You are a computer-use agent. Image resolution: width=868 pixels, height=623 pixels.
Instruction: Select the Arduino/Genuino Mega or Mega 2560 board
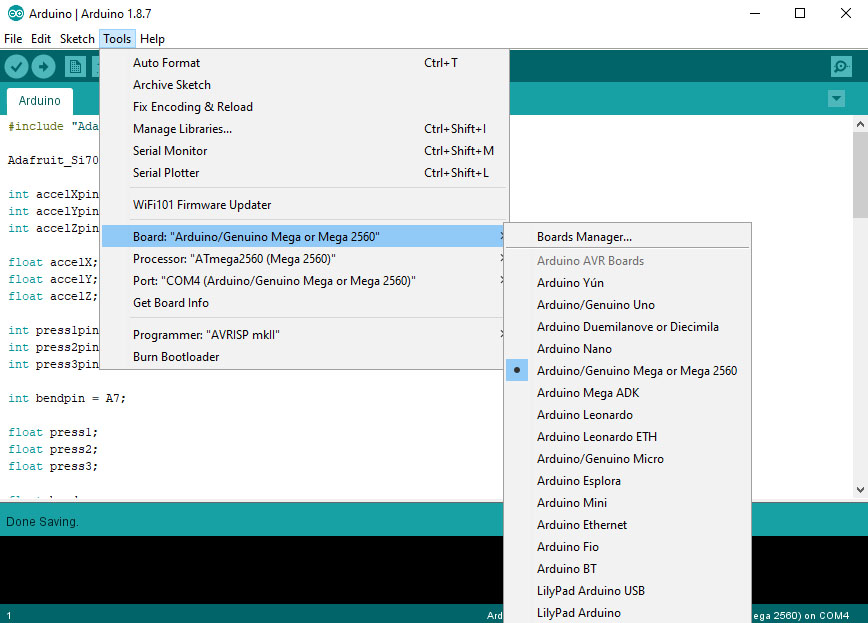pos(636,371)
